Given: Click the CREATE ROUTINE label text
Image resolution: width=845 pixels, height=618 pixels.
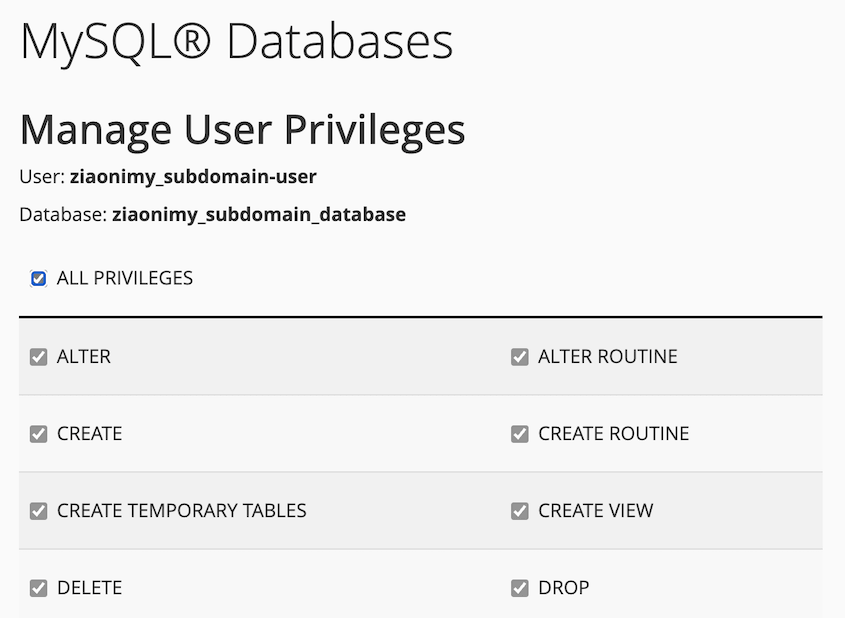Looking at the screenshot, I should coord(613,434).
